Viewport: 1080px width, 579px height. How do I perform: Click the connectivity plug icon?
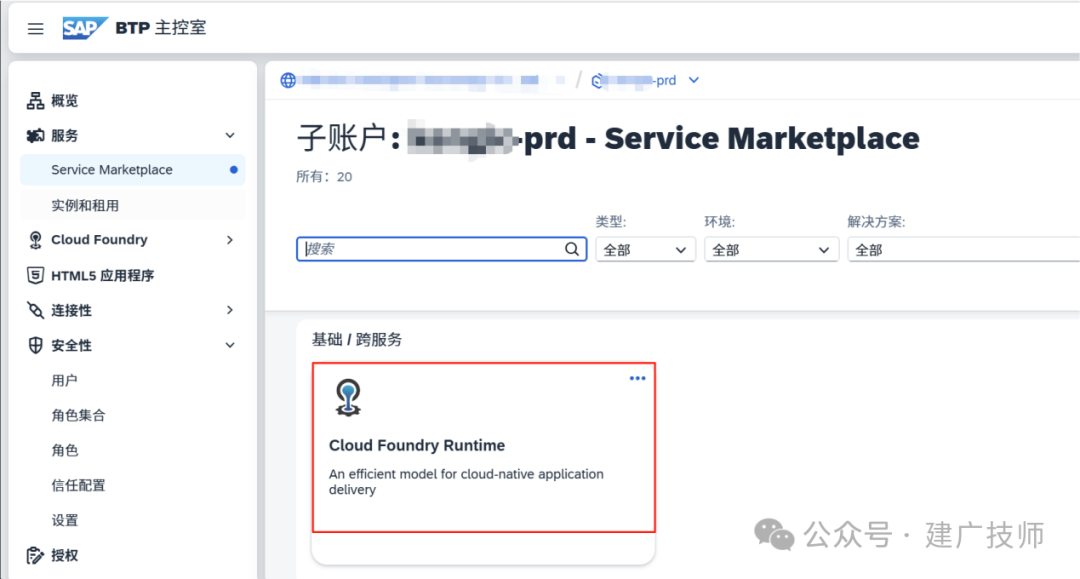click(35, 310)
